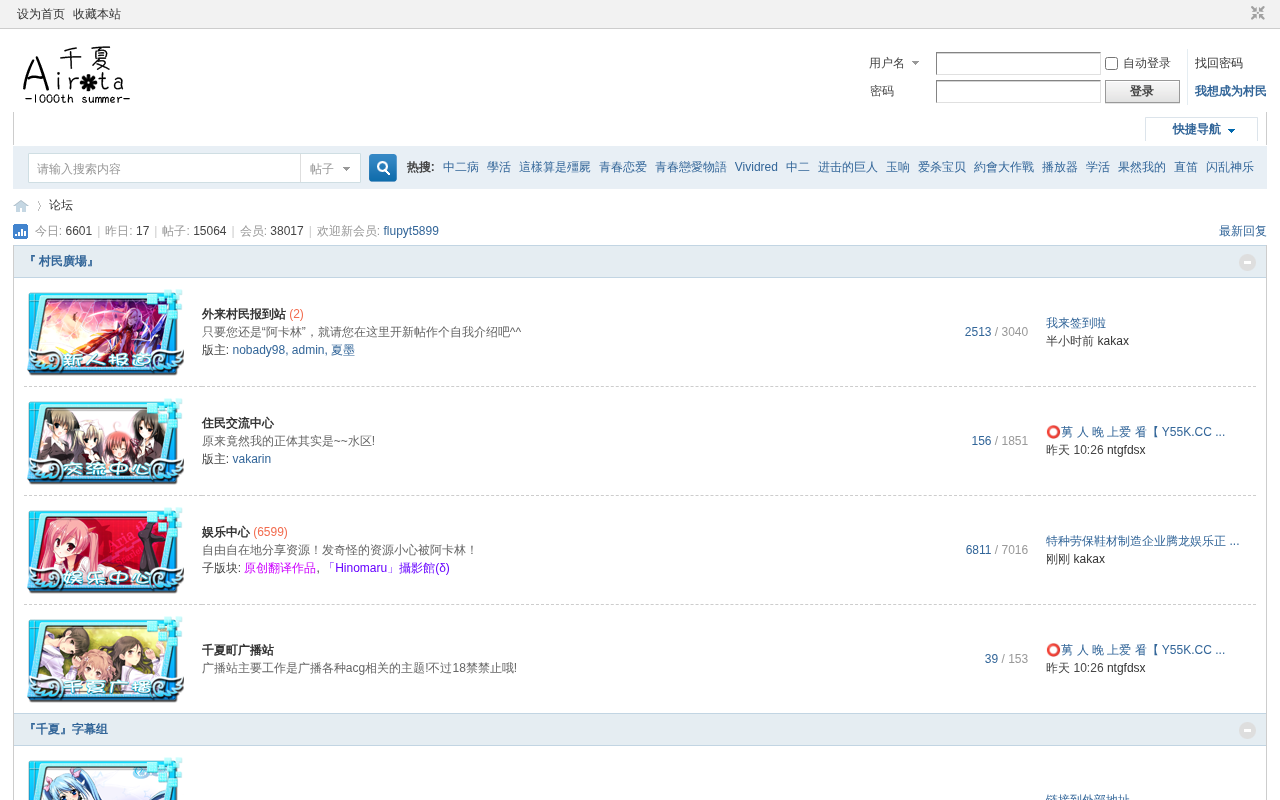The width and height of the screenshot is (1280, 800).
Task: Click 设为首页 in the top bar
Action: (x=41, y=14)
